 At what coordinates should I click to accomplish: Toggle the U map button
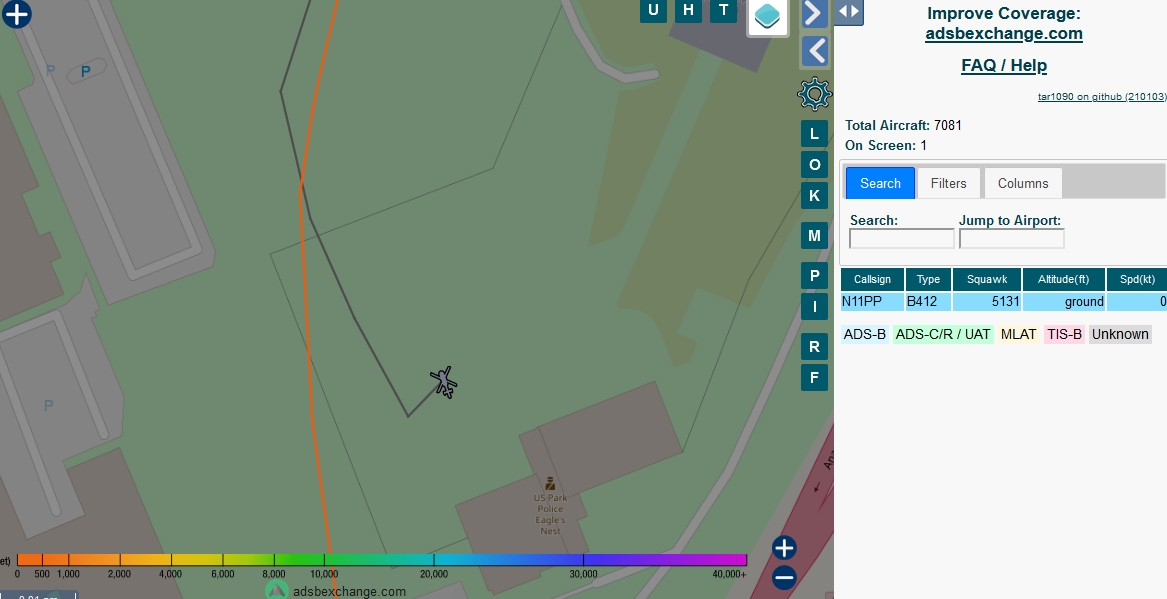coord(653,10)
